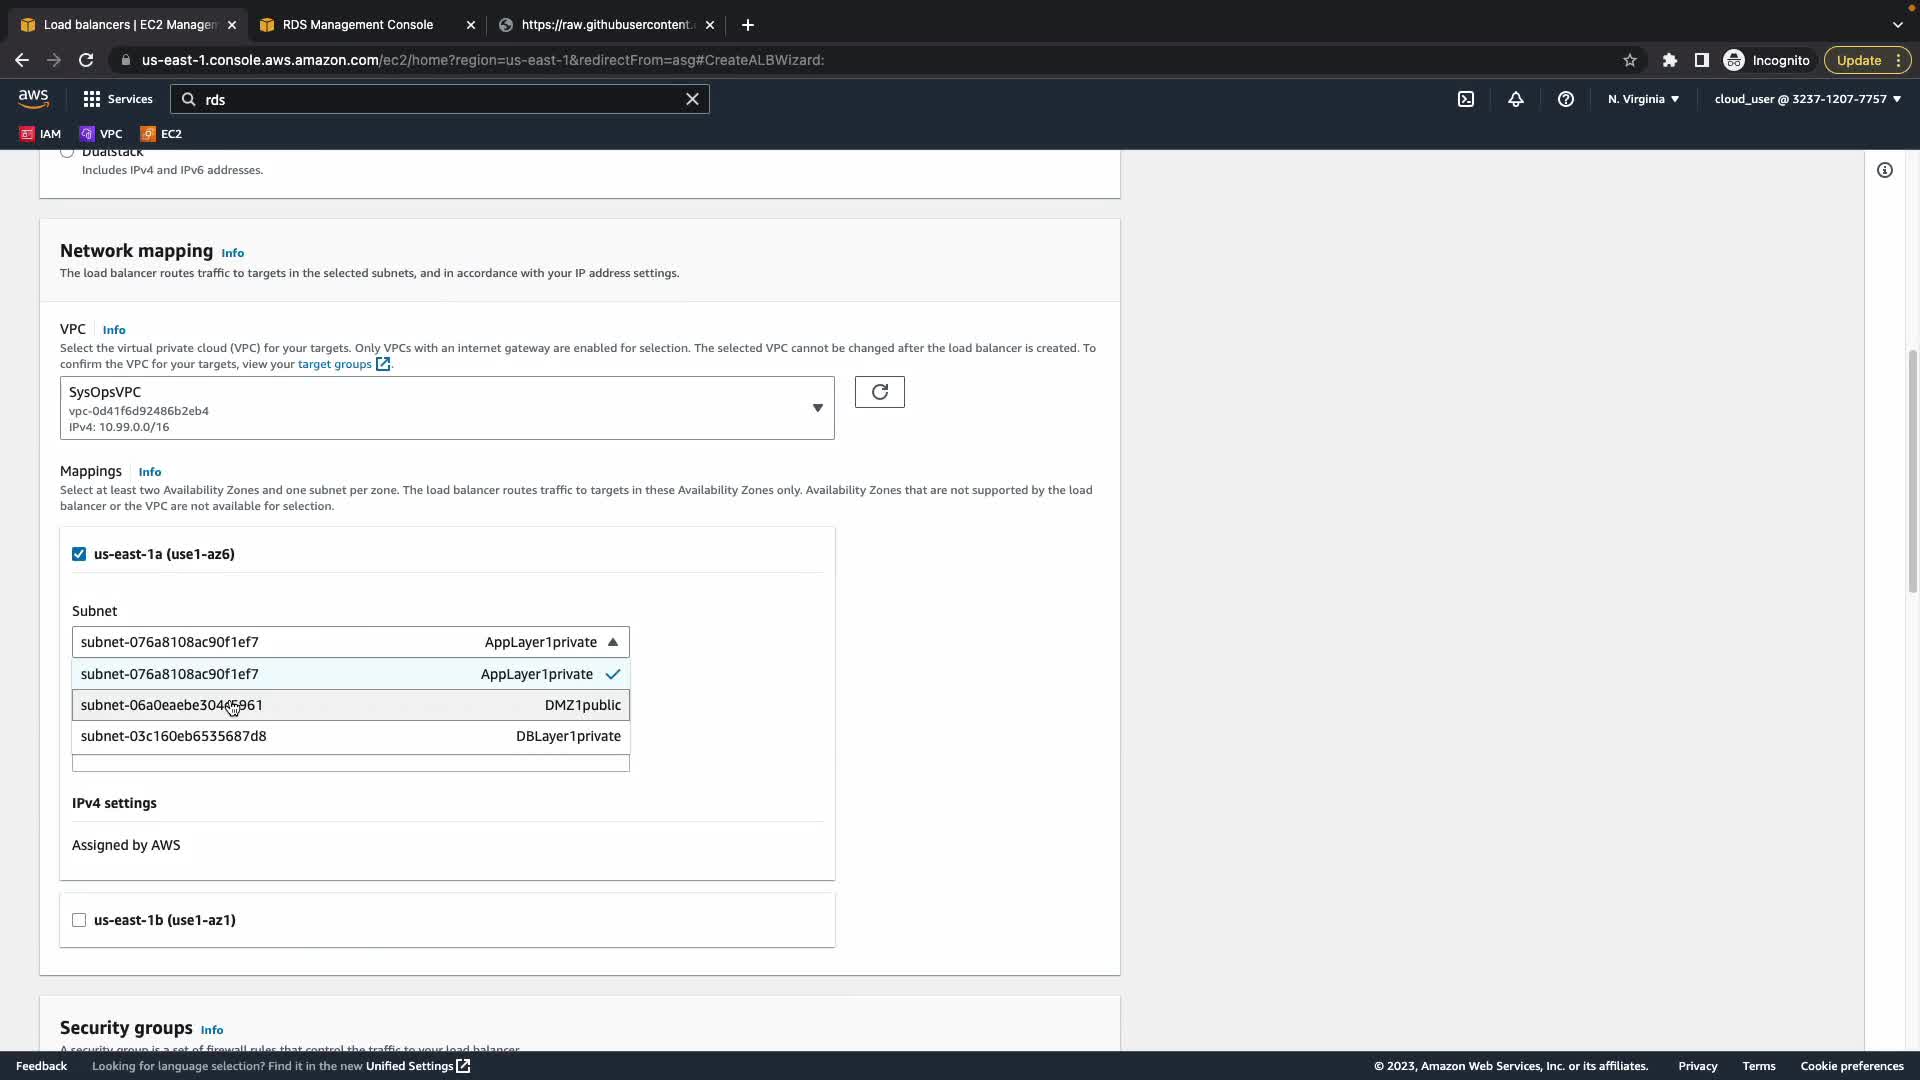Enable us-east-1b availability zone checkbox
This screenshot has width=1920, height=1080.
[x=79, y=920]
